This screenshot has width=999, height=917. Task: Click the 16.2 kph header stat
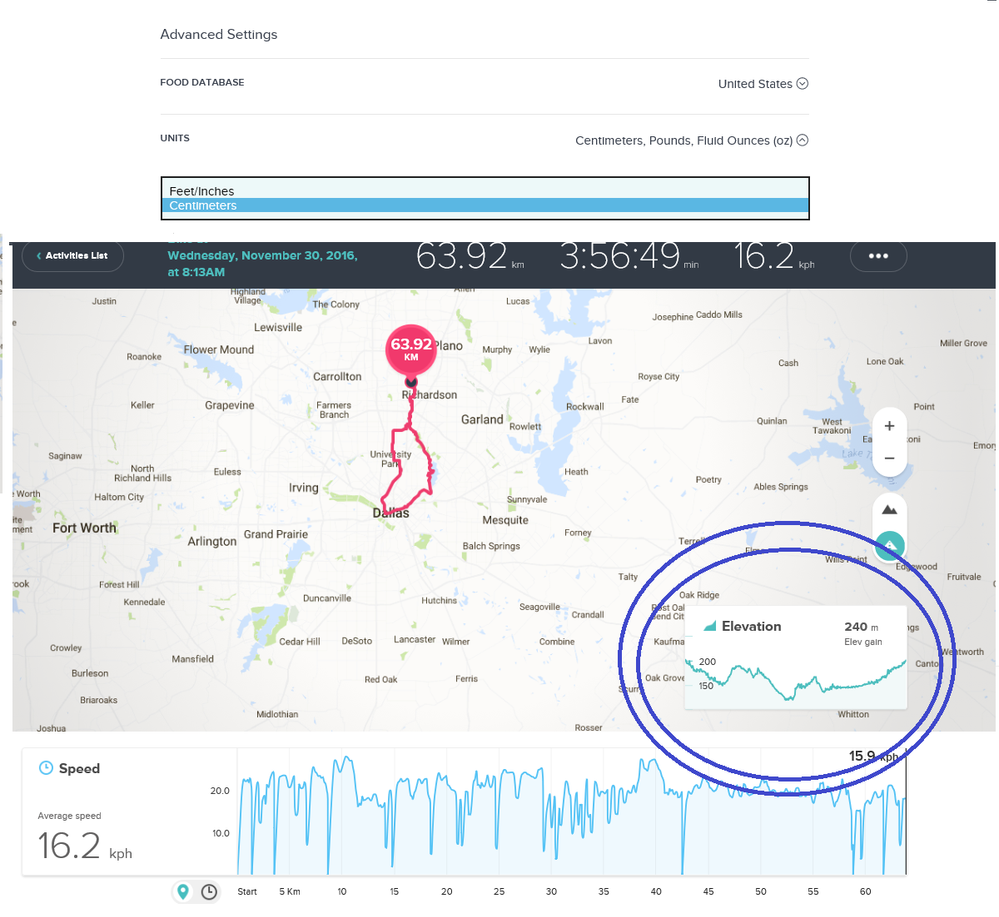coord(774,256)
